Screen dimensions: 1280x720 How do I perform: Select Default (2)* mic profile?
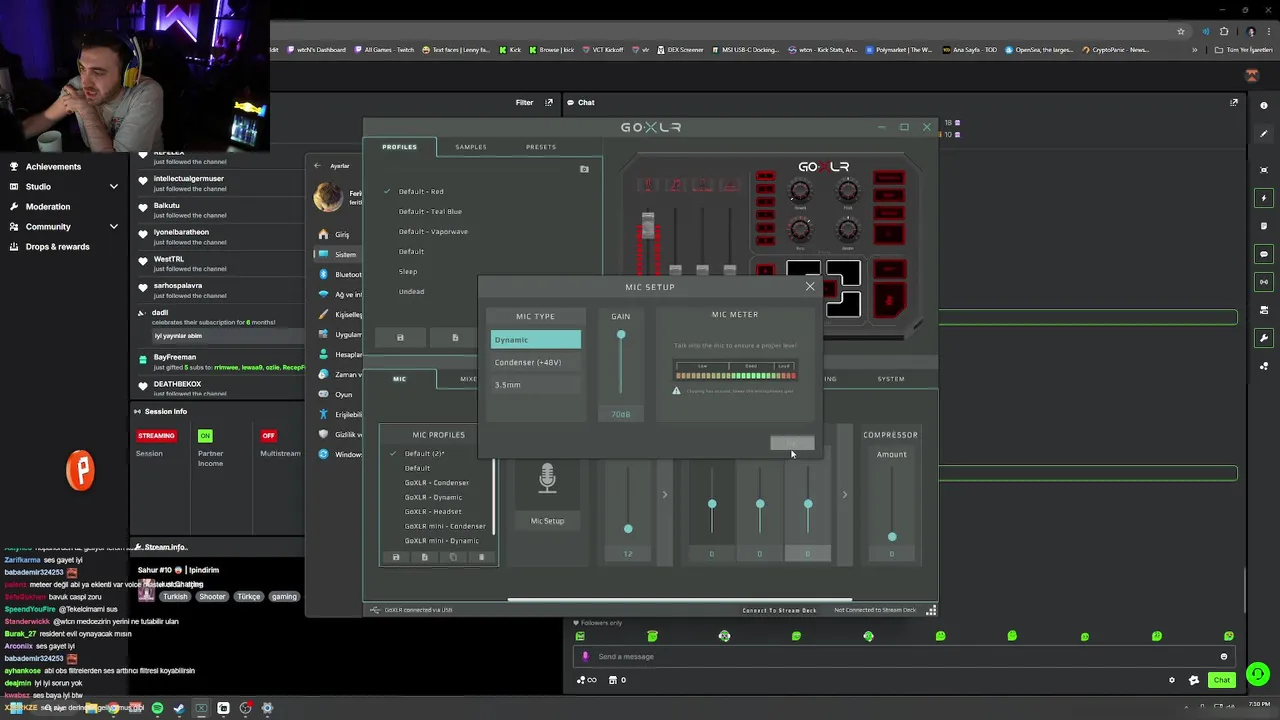tap(424, 454)
